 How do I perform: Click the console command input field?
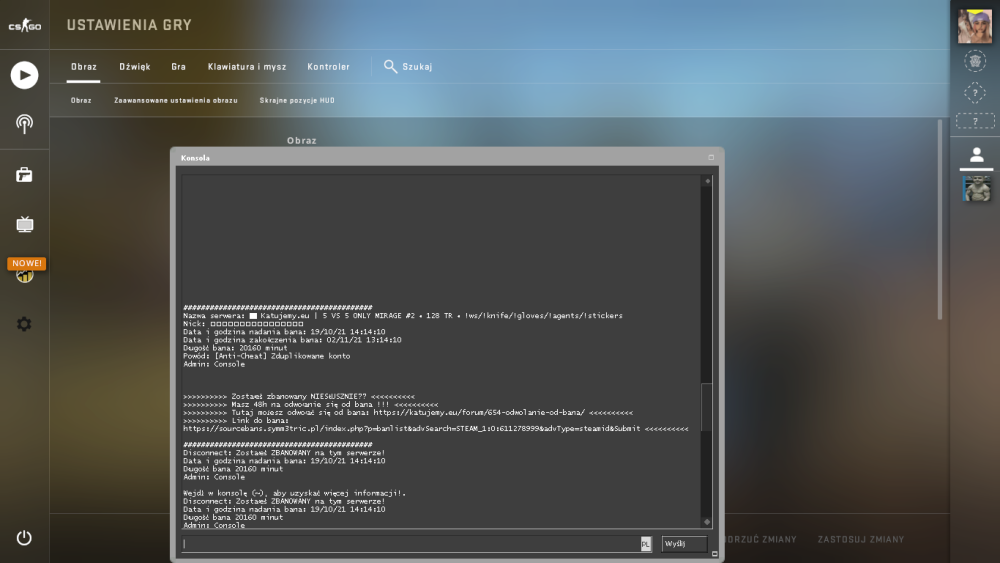click(411, 544)
